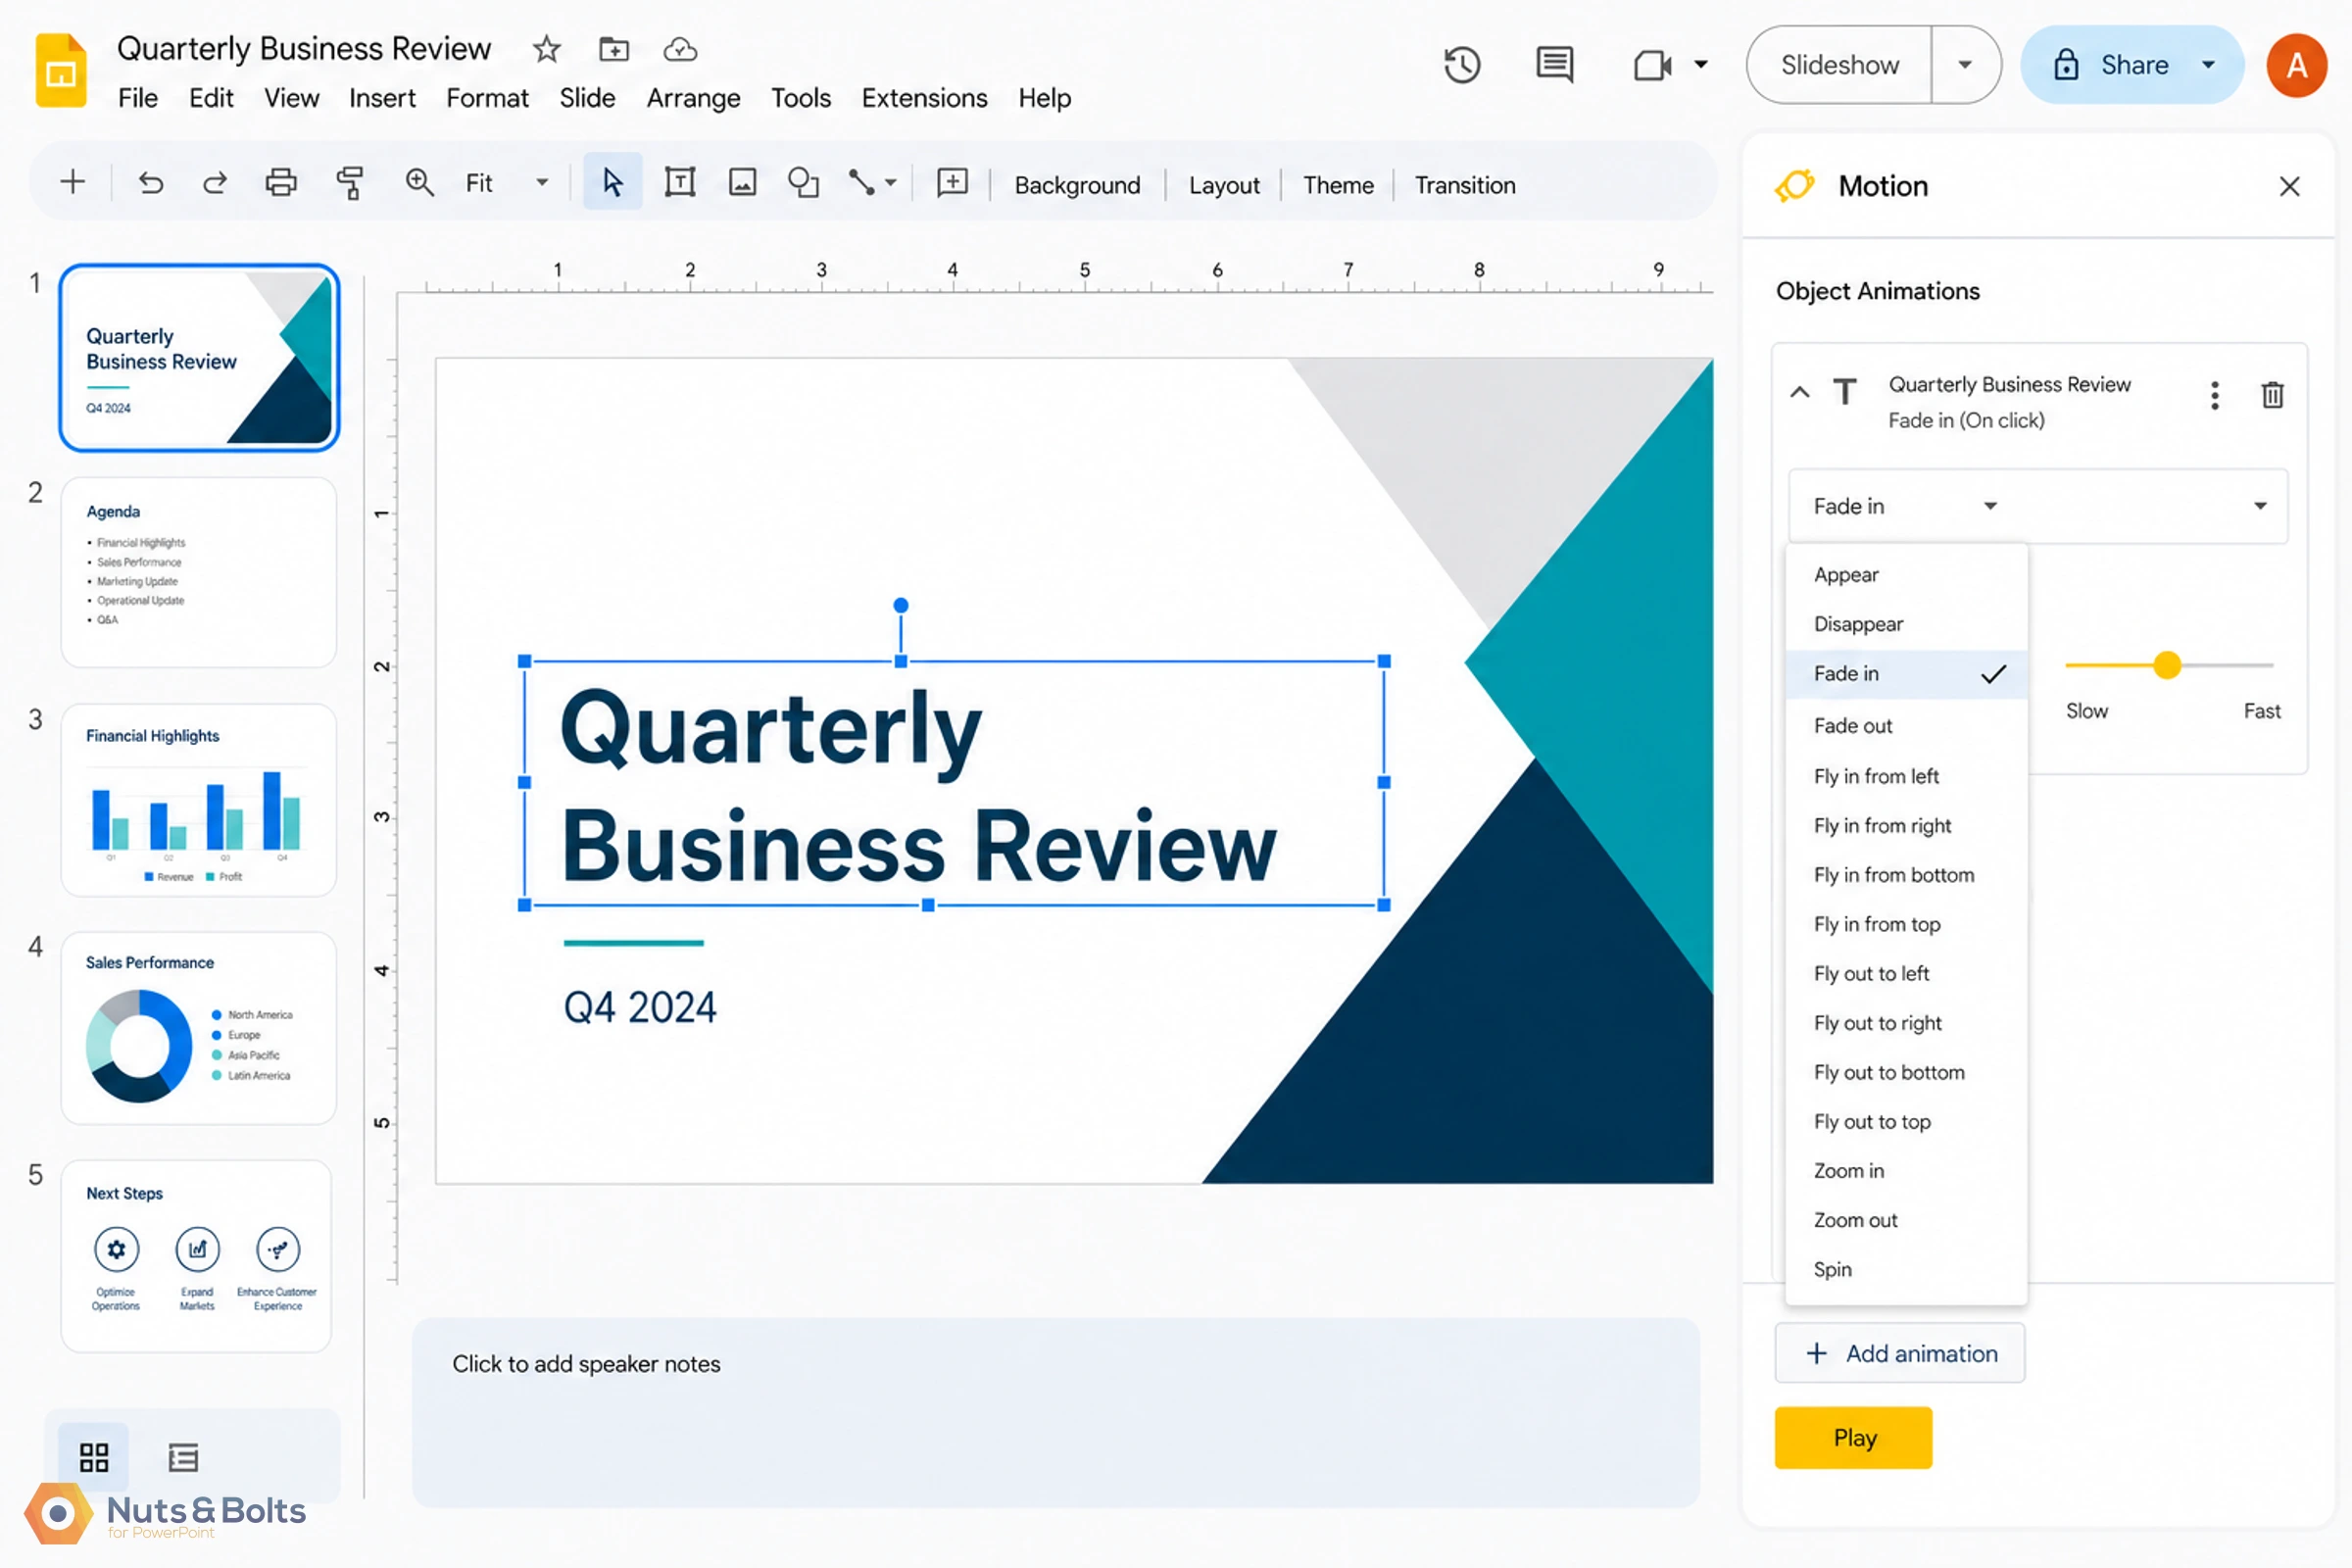Image resolution: width=2352 pixels, height=1568 pixels.
Task: Open the Fade in animation type dropdown
Action: 1905,506
